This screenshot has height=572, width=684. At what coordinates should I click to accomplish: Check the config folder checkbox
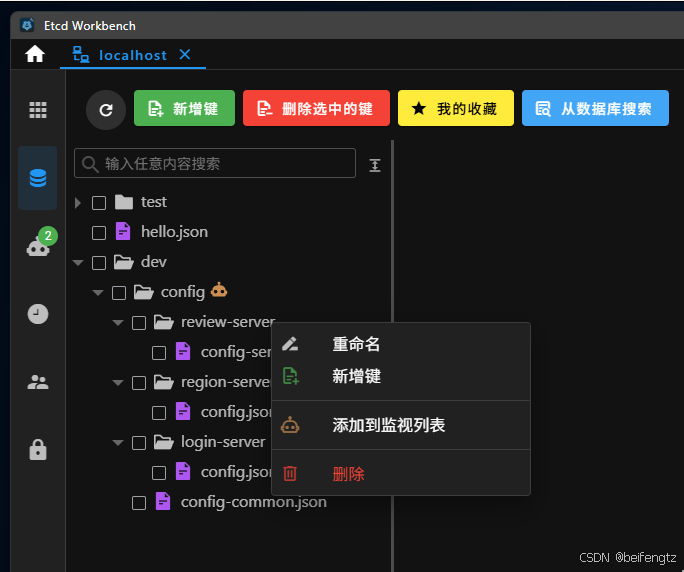point(119,293)
